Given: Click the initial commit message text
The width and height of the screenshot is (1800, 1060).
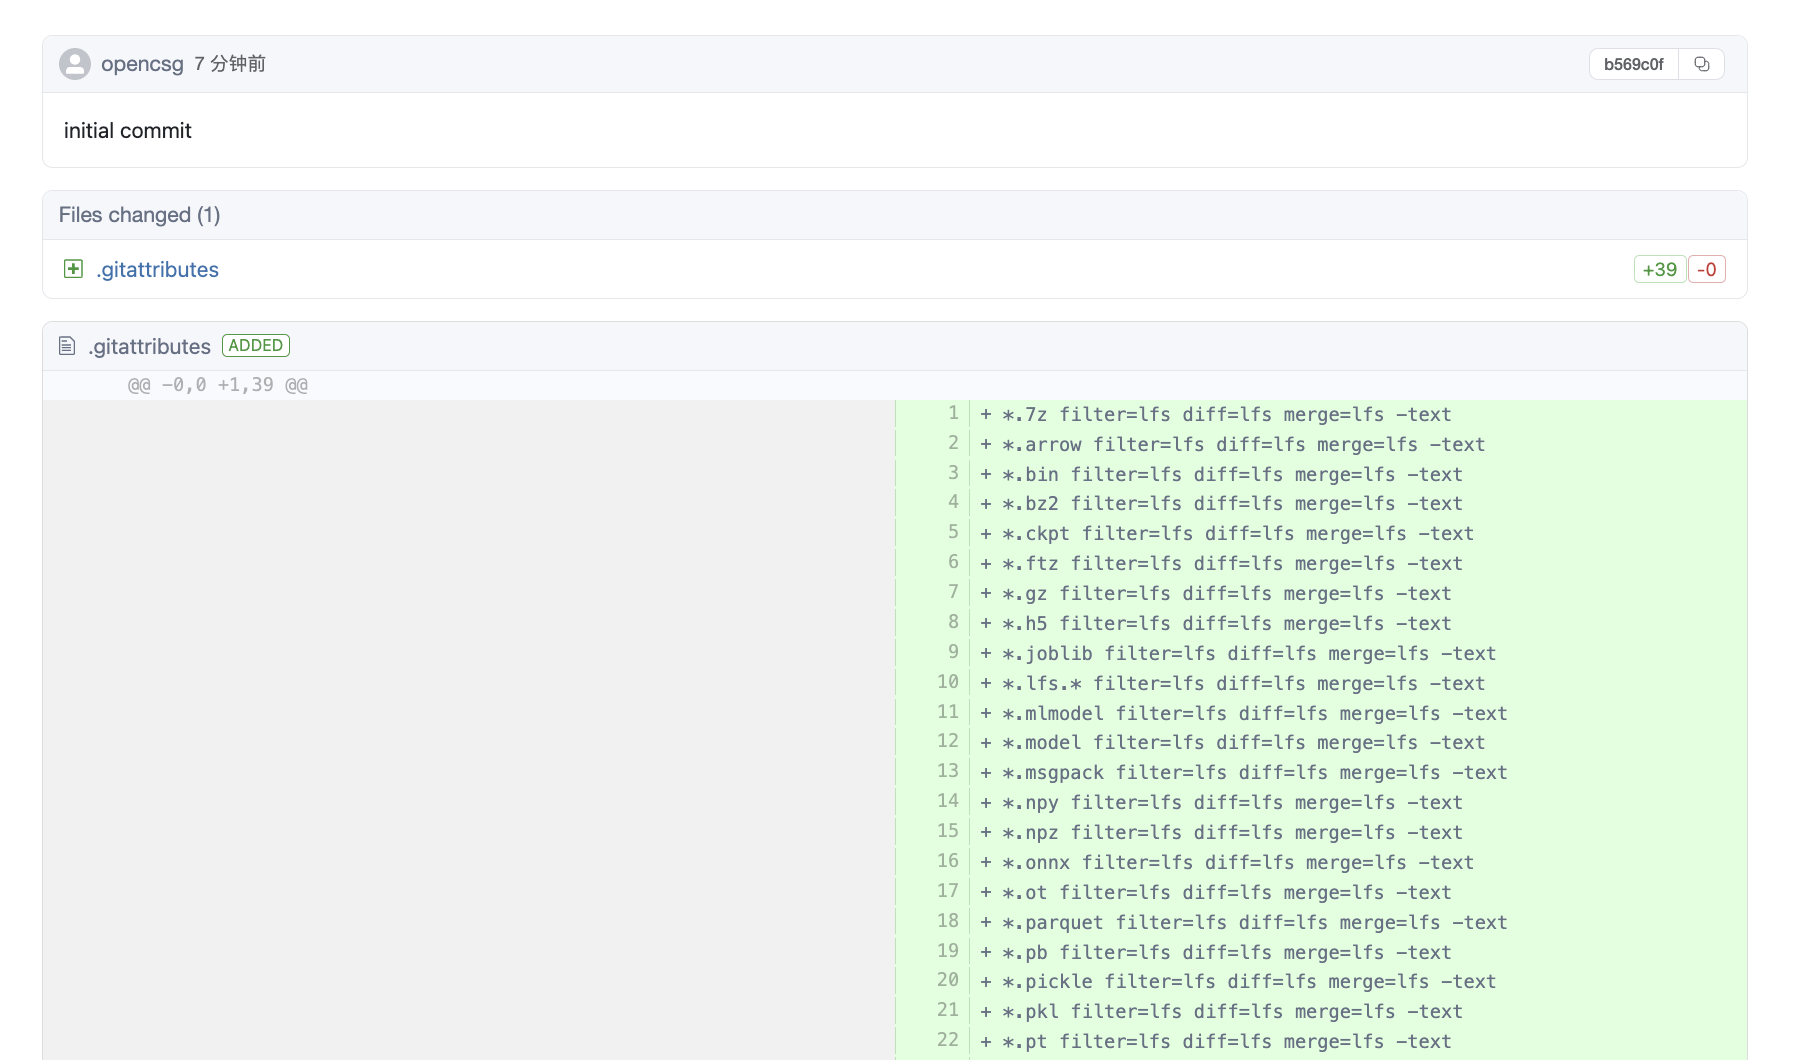Looking at the screenshot, I should coord(127,131).
